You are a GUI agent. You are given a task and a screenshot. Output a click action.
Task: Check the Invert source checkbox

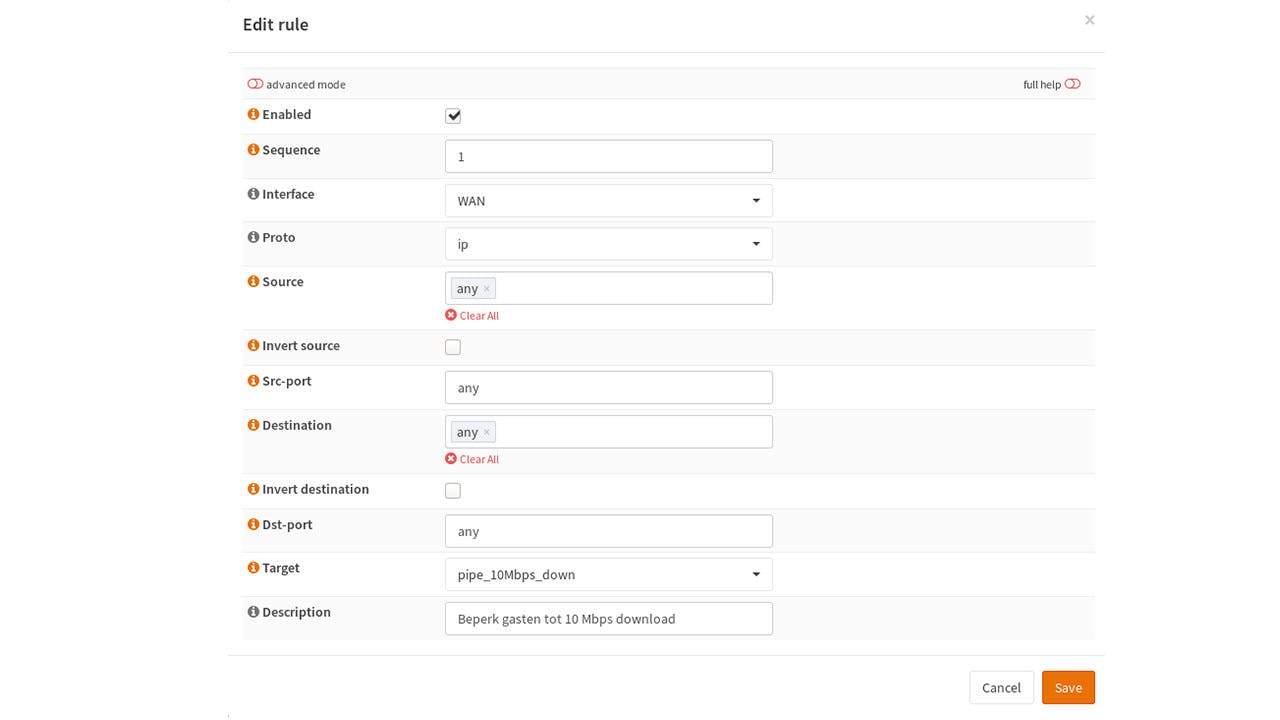tap(453, 347)
